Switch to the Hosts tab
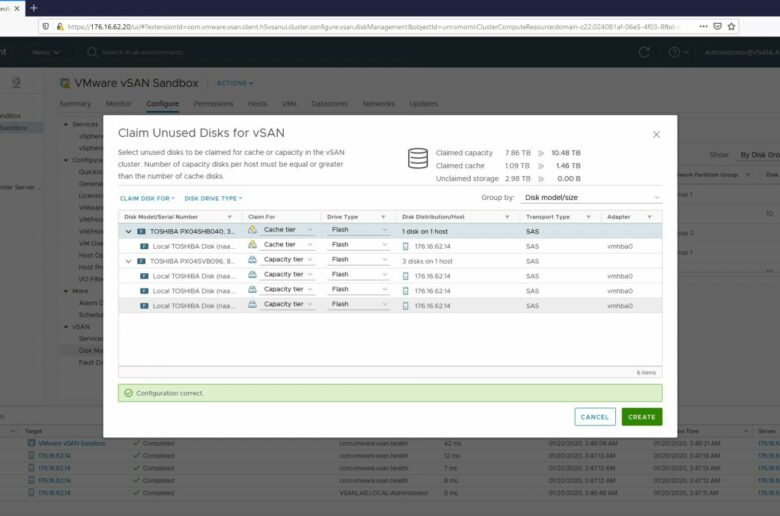The height and width of the screenshot is (516, 780). 257,103
